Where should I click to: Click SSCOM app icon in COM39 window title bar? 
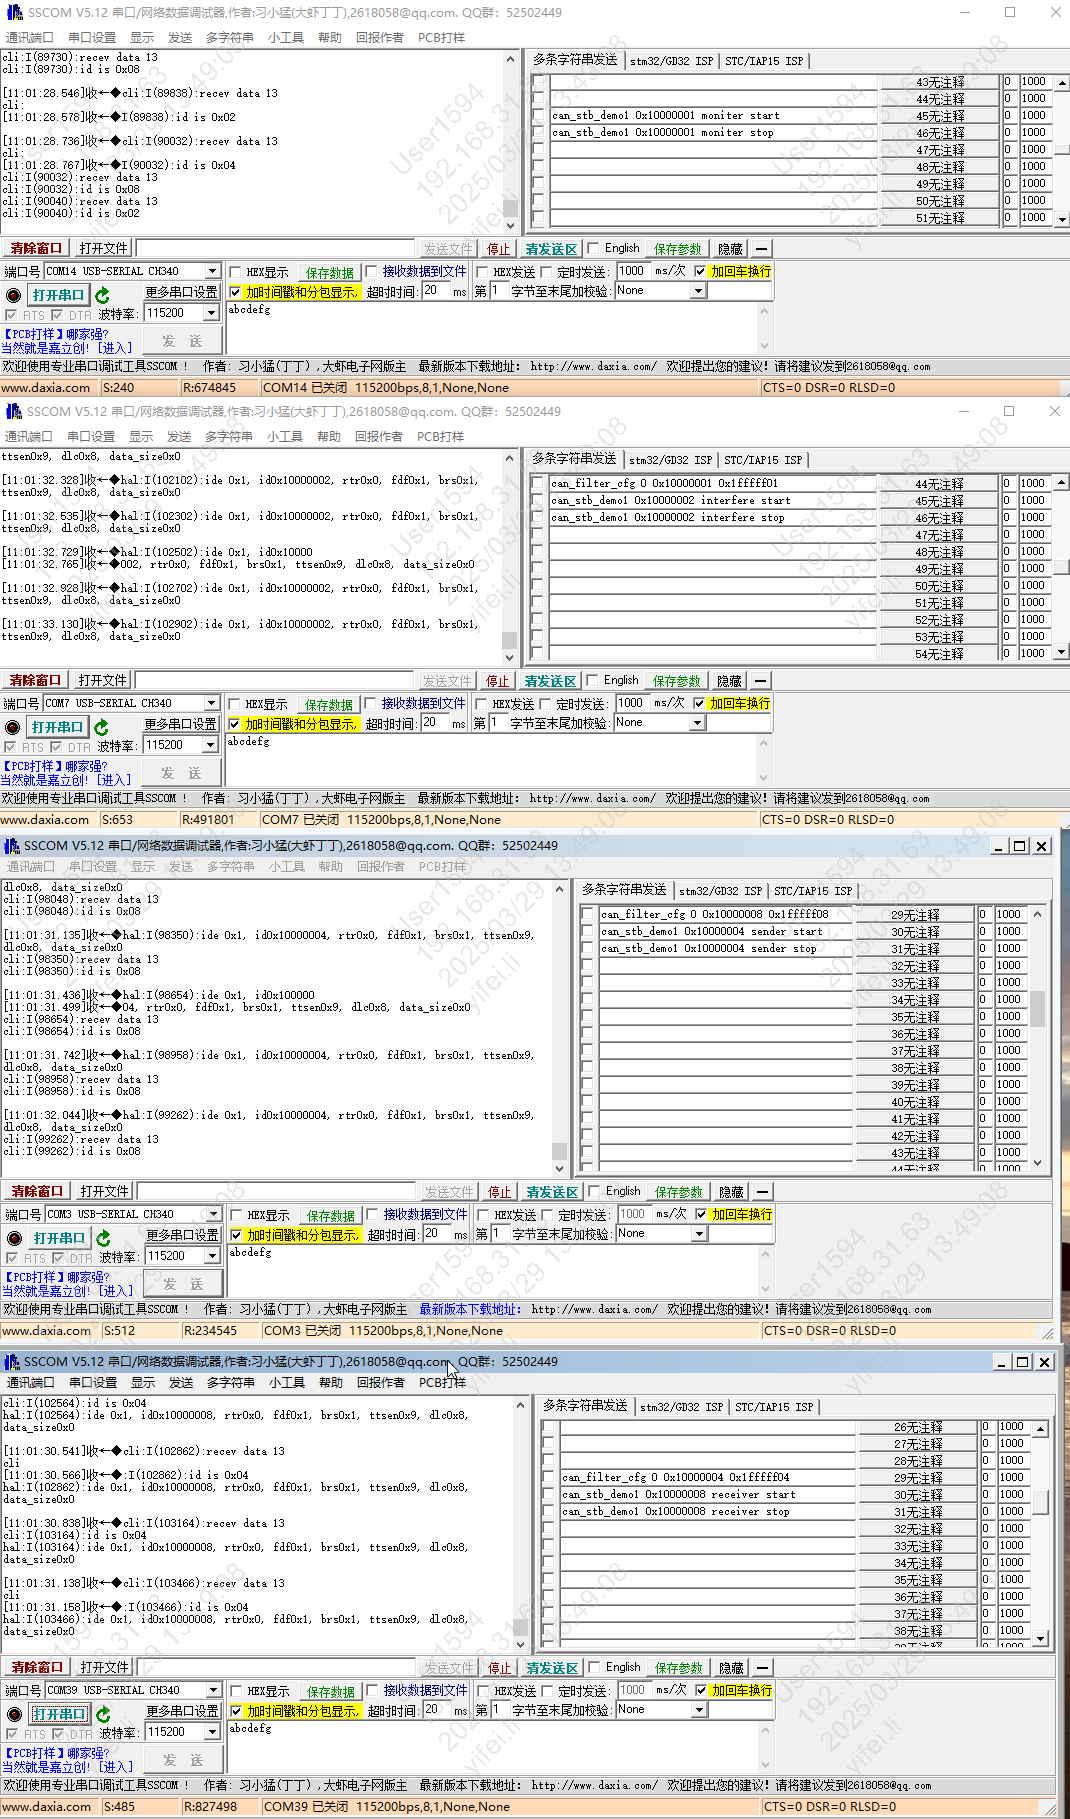click(12, 1362)
